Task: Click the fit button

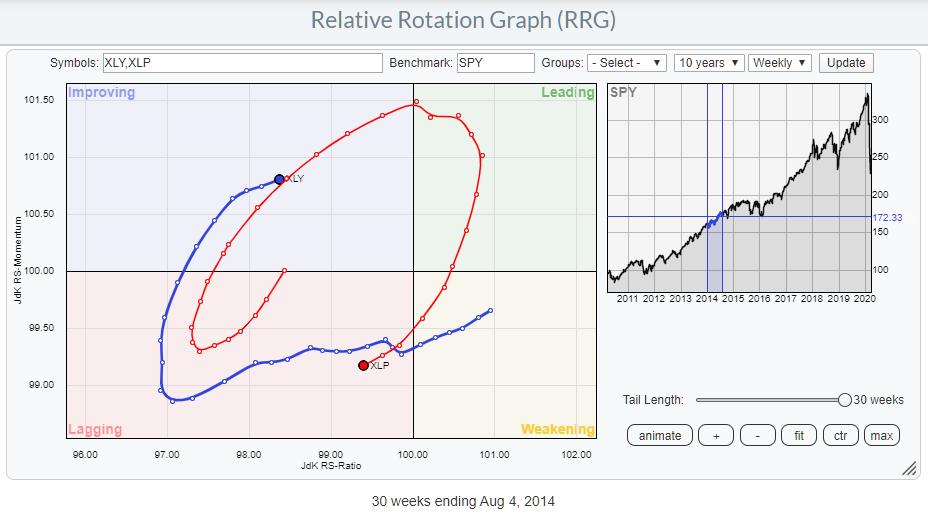Action: pos(799,435)
